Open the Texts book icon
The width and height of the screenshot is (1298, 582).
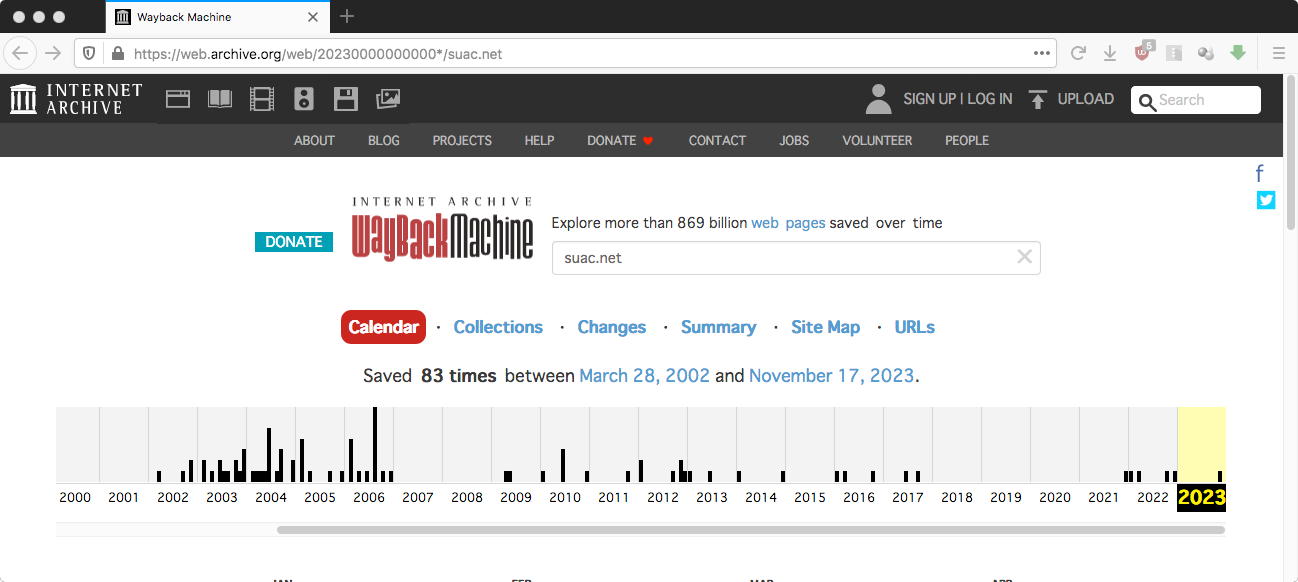click(220, 99)
